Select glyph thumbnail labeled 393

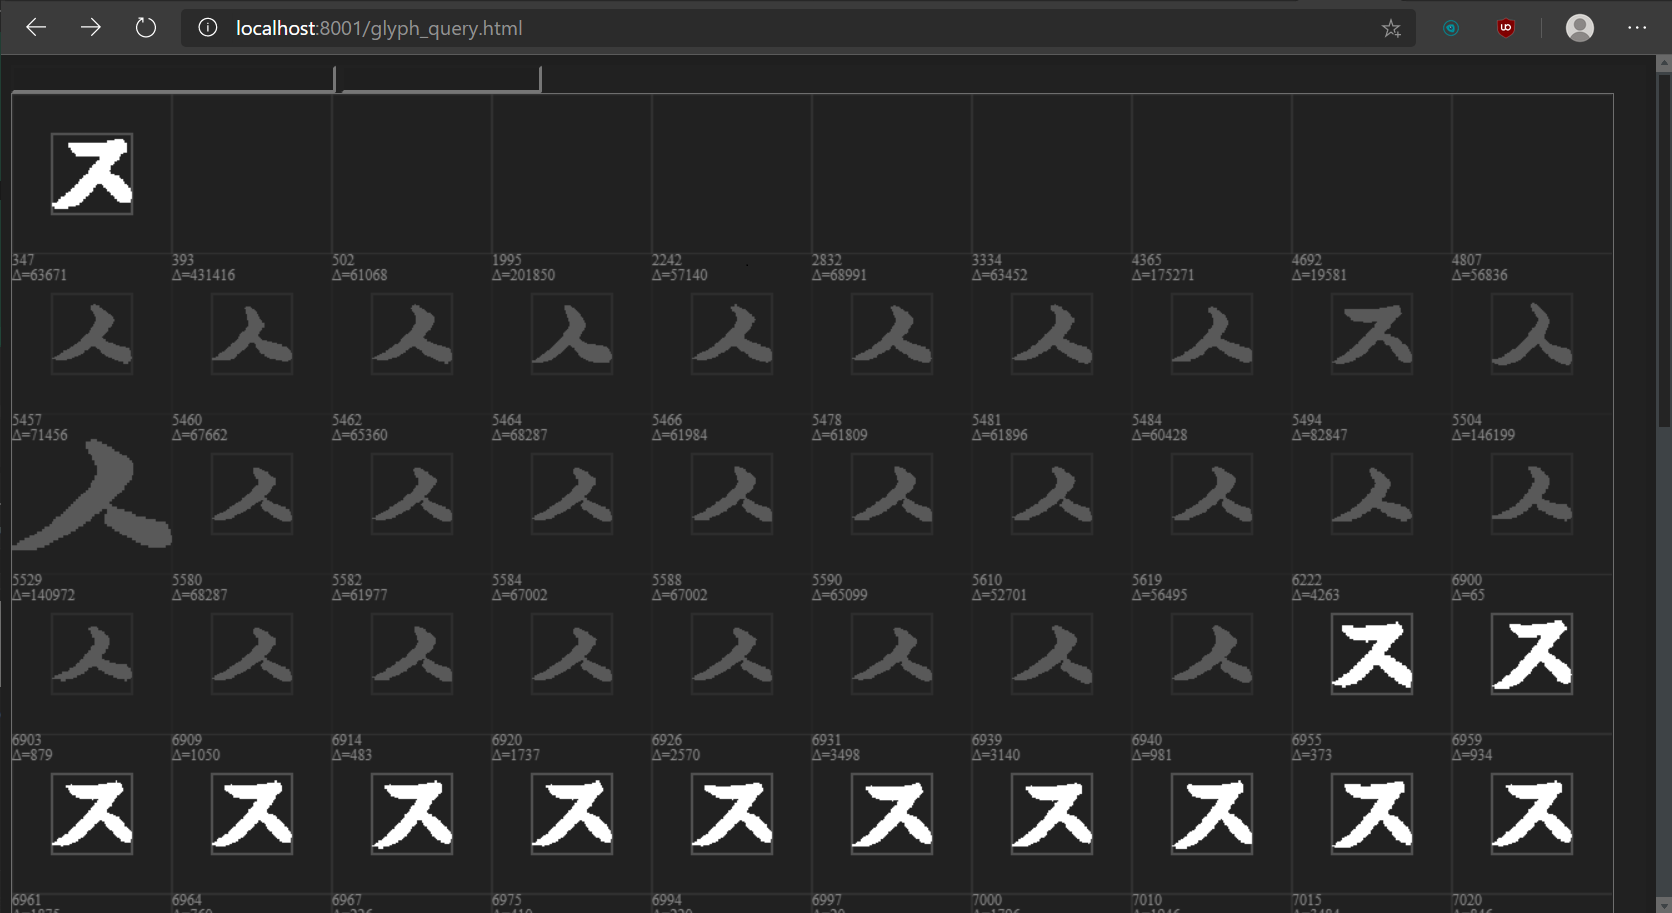coord(252,334)
